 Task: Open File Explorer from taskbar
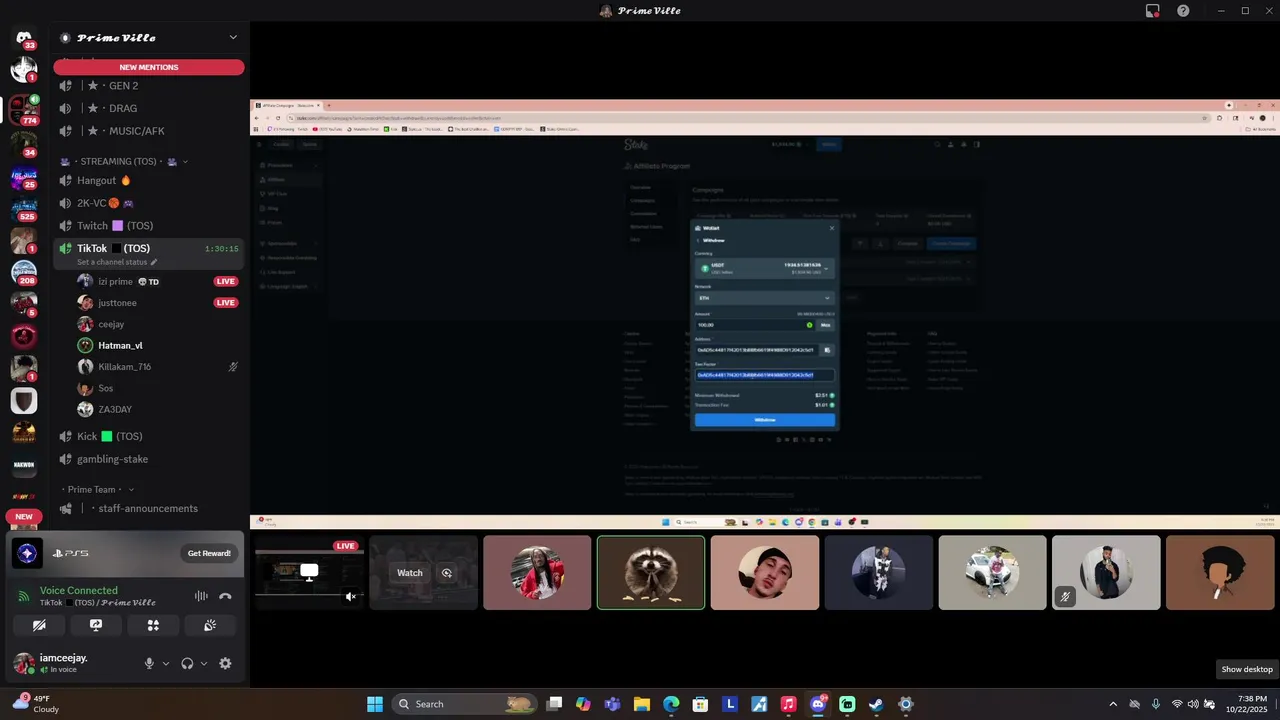[642, 704]
